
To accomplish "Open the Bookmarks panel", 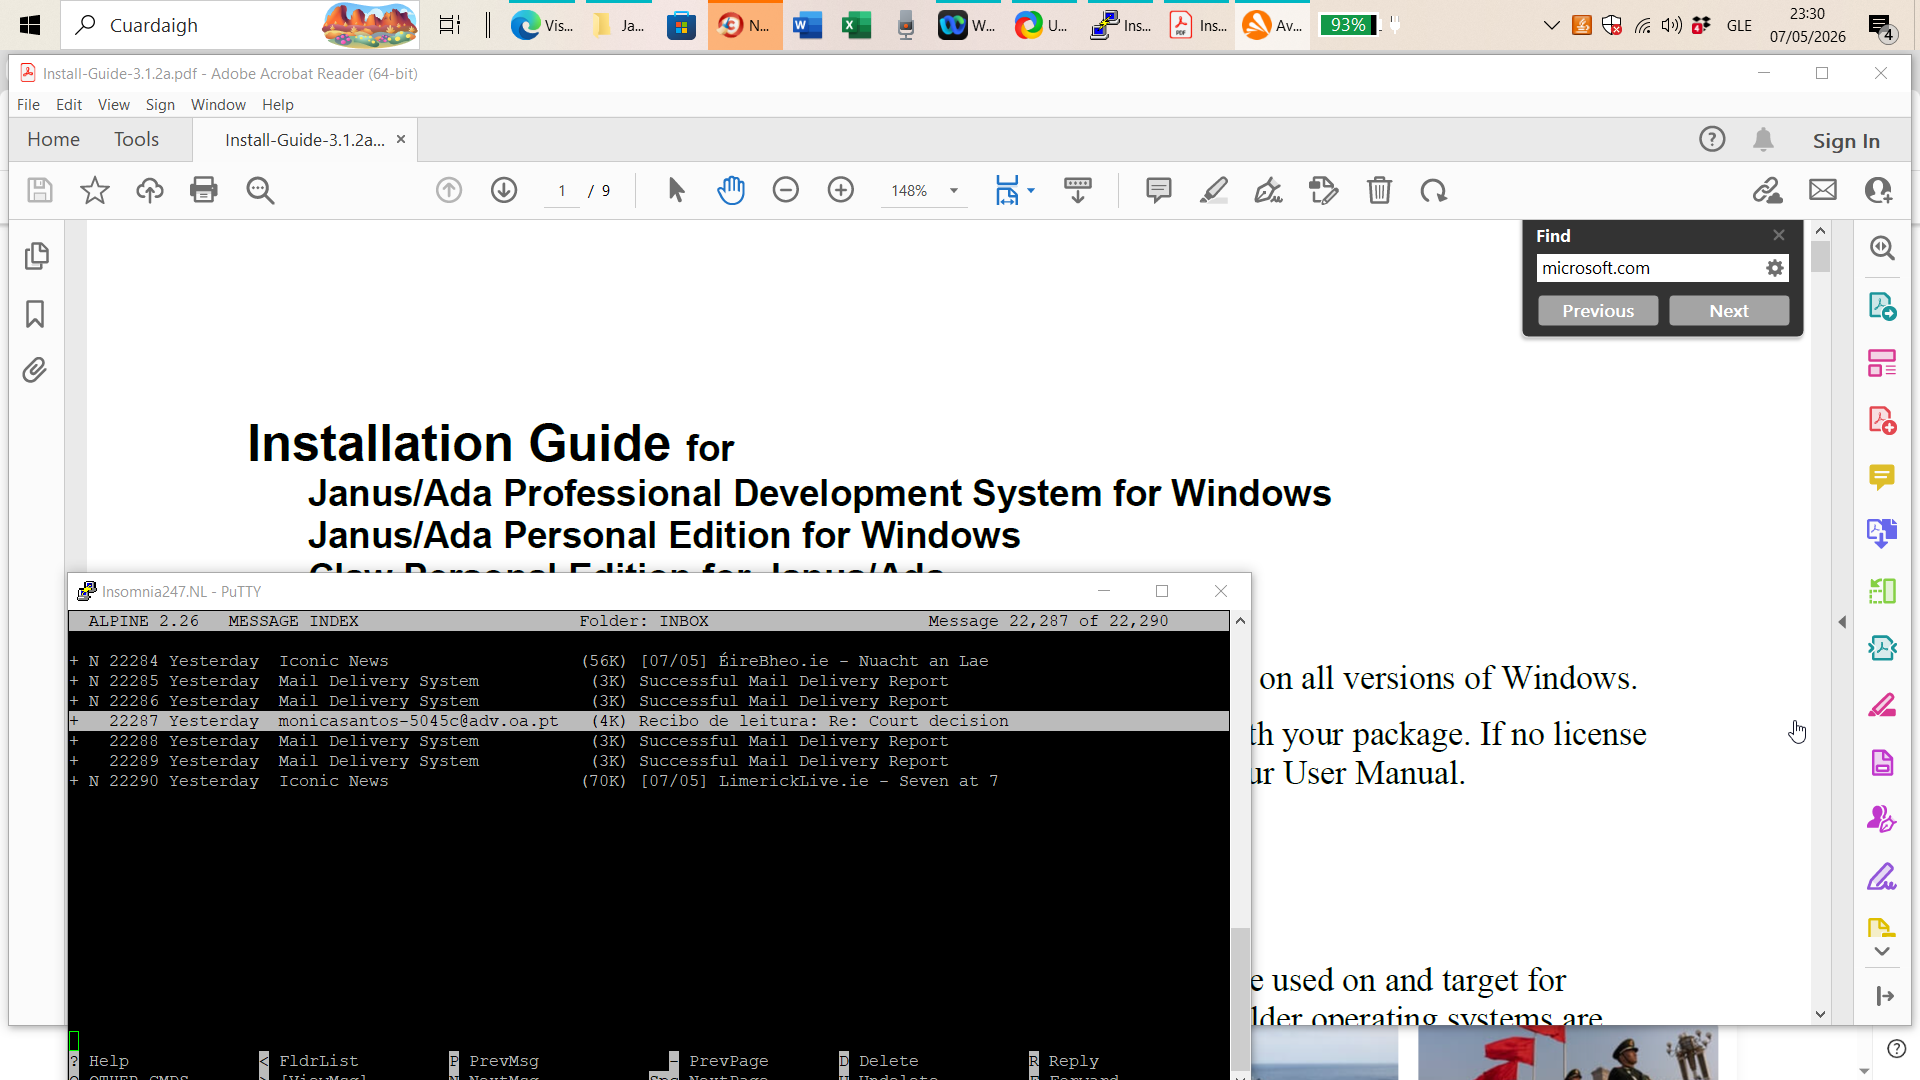I will tap(35, 314).
